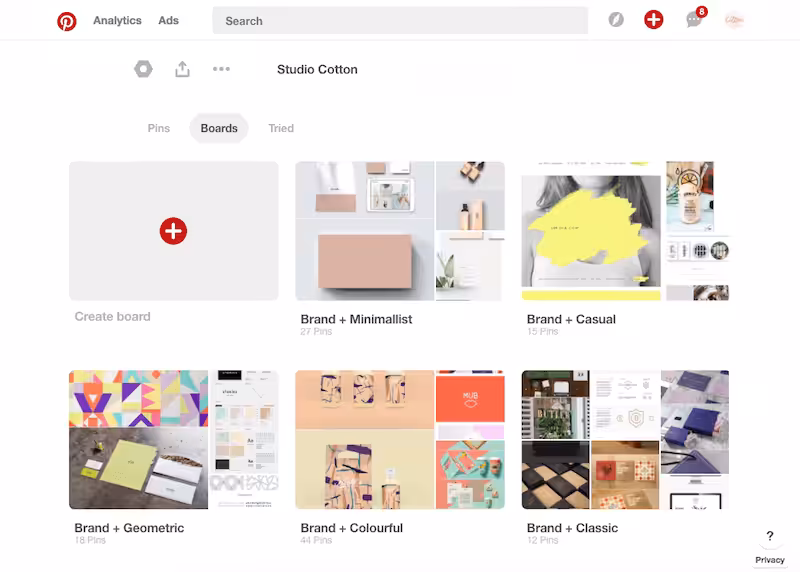This screenshot has width=800, height=572.
Task: Click the red plus icon in the header
Action: coord(654,20)
